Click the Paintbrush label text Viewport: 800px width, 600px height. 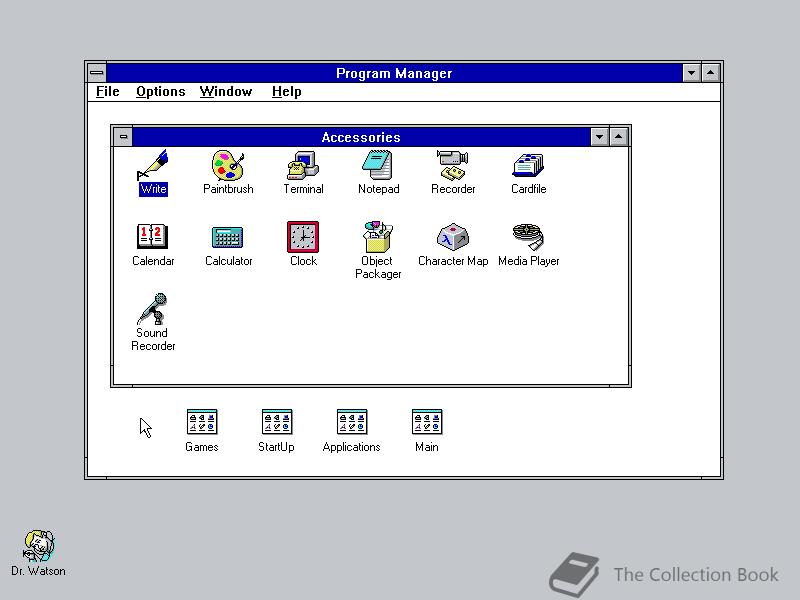tap(228, 189)
